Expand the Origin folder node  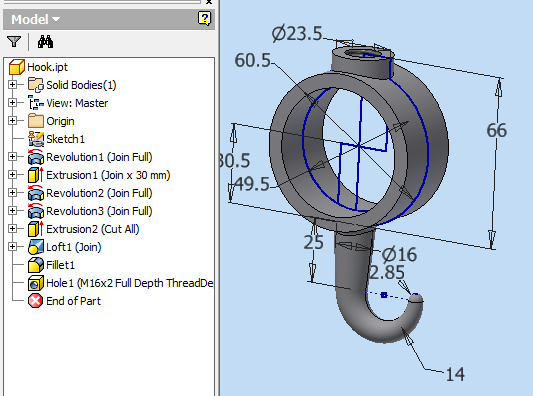pos(13,121)
